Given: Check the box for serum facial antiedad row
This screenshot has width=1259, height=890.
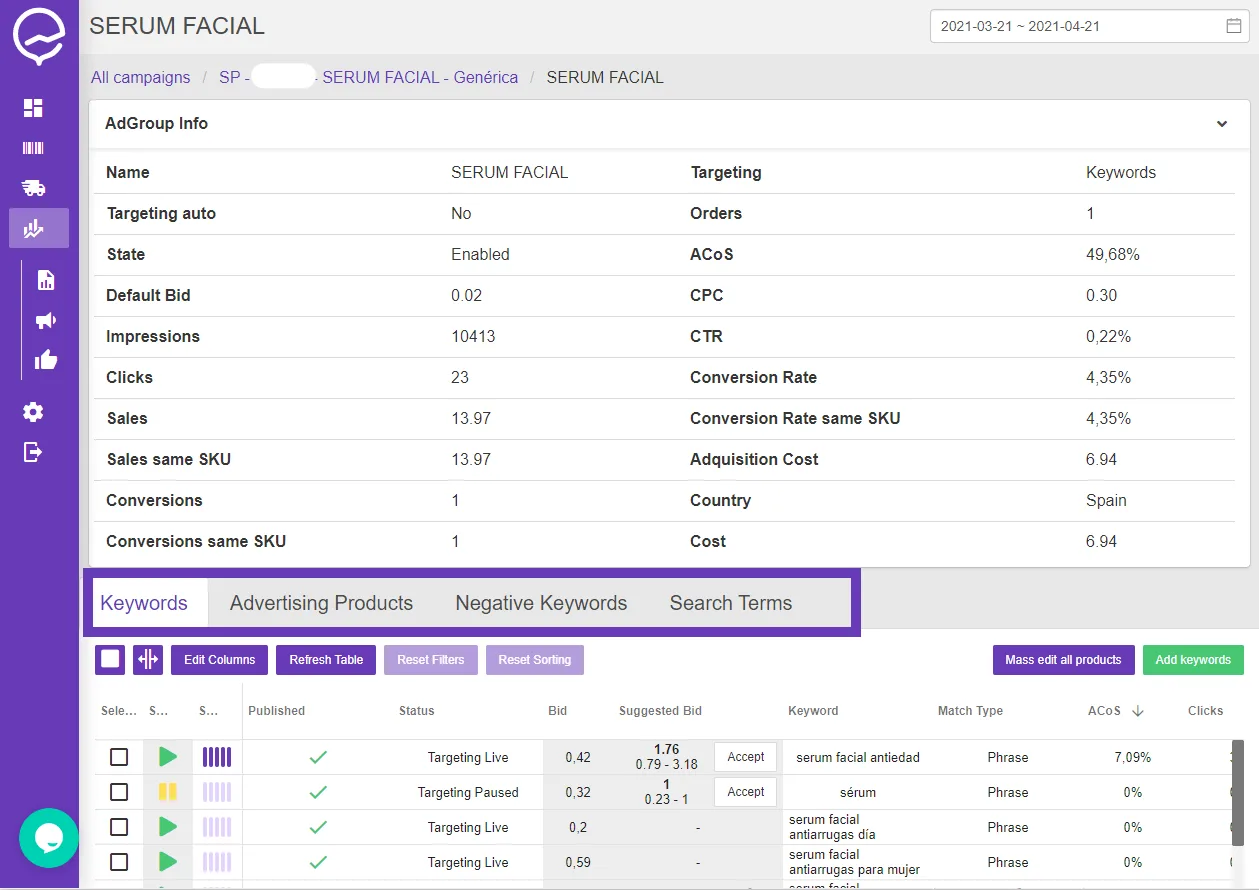Looking at the screenshot, I should coord(119,757).
